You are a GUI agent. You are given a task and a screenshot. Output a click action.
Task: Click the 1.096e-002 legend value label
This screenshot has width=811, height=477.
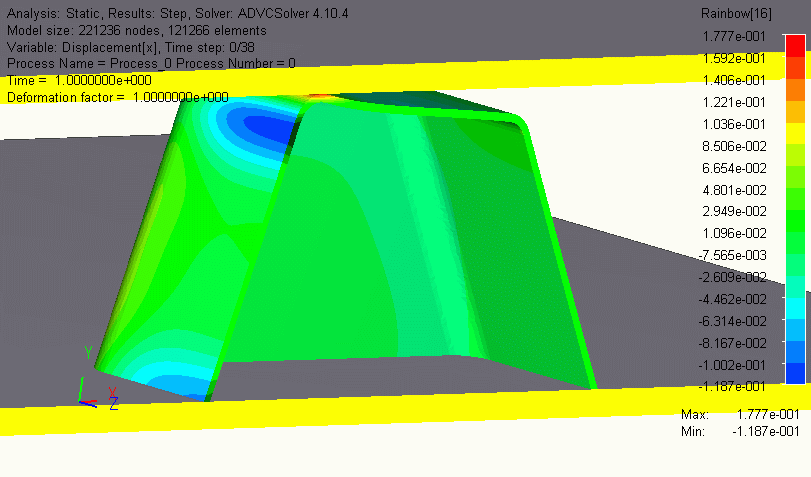[737, 233]
